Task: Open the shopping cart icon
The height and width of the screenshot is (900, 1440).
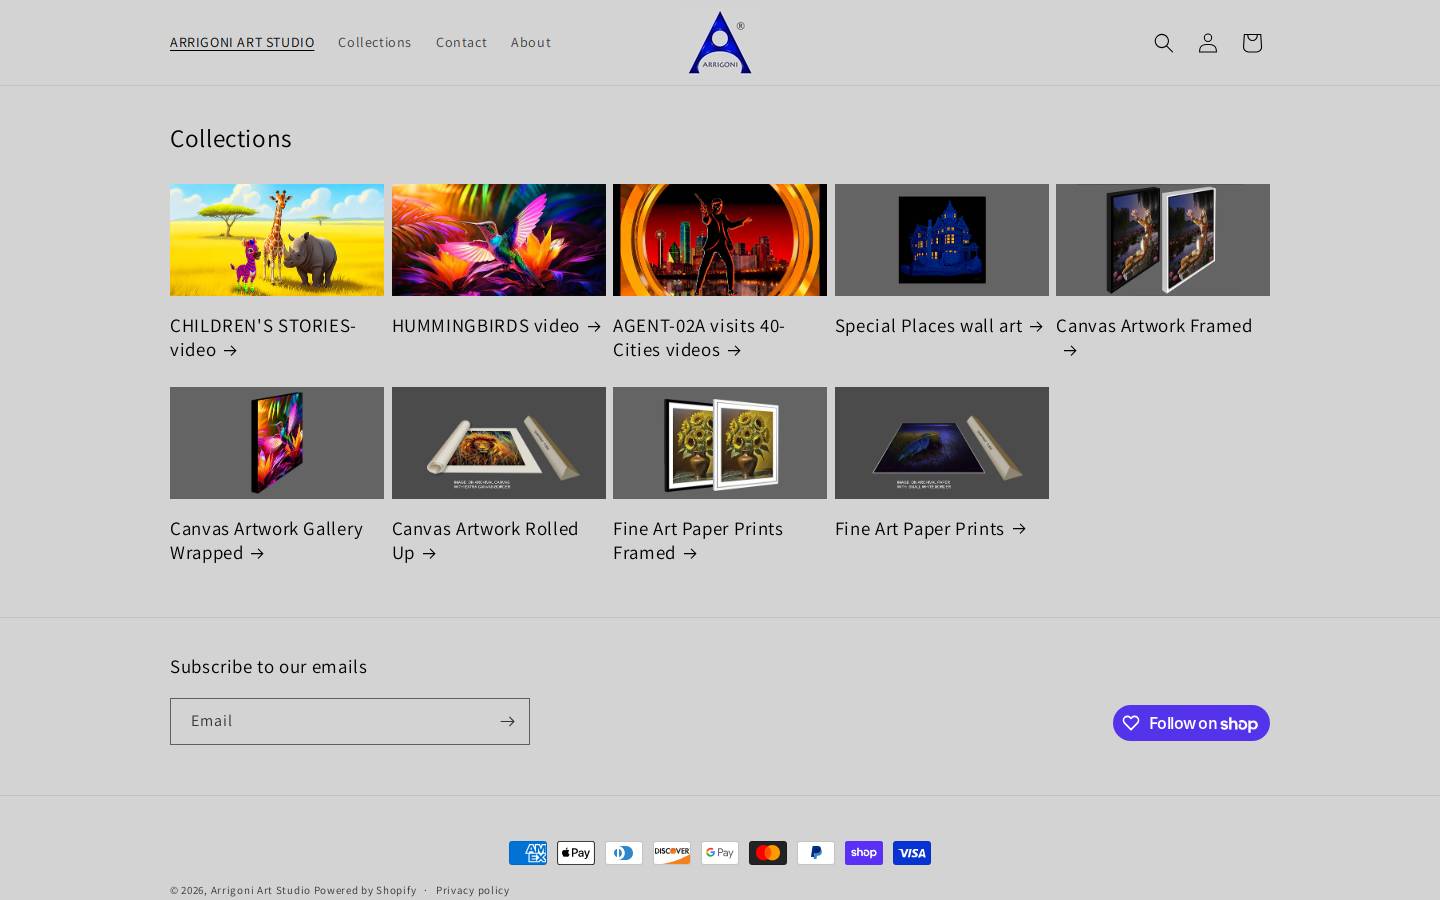Action: 1251,42
